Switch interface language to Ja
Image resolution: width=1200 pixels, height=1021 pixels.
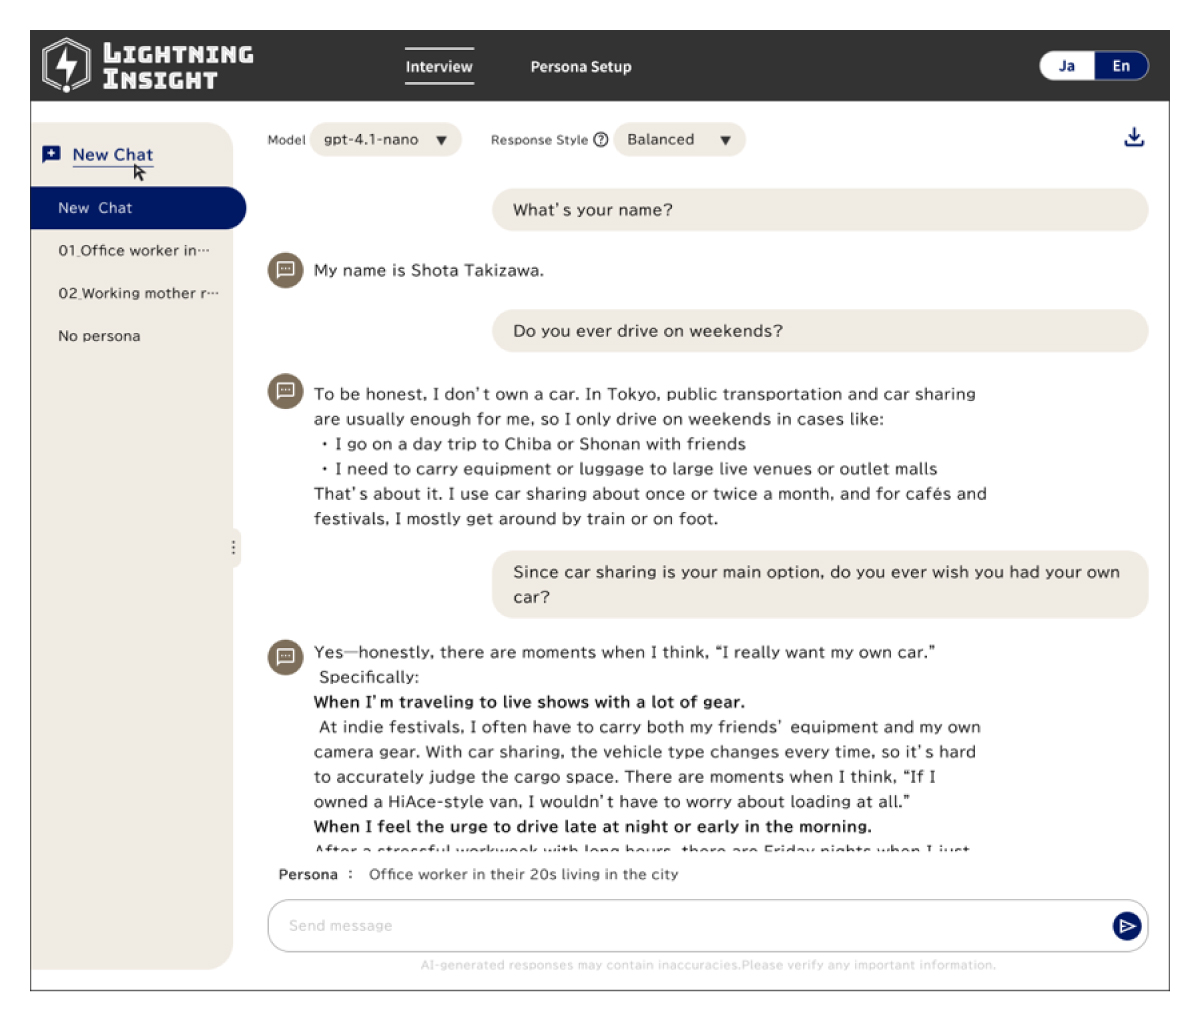tap(1067, 65)
